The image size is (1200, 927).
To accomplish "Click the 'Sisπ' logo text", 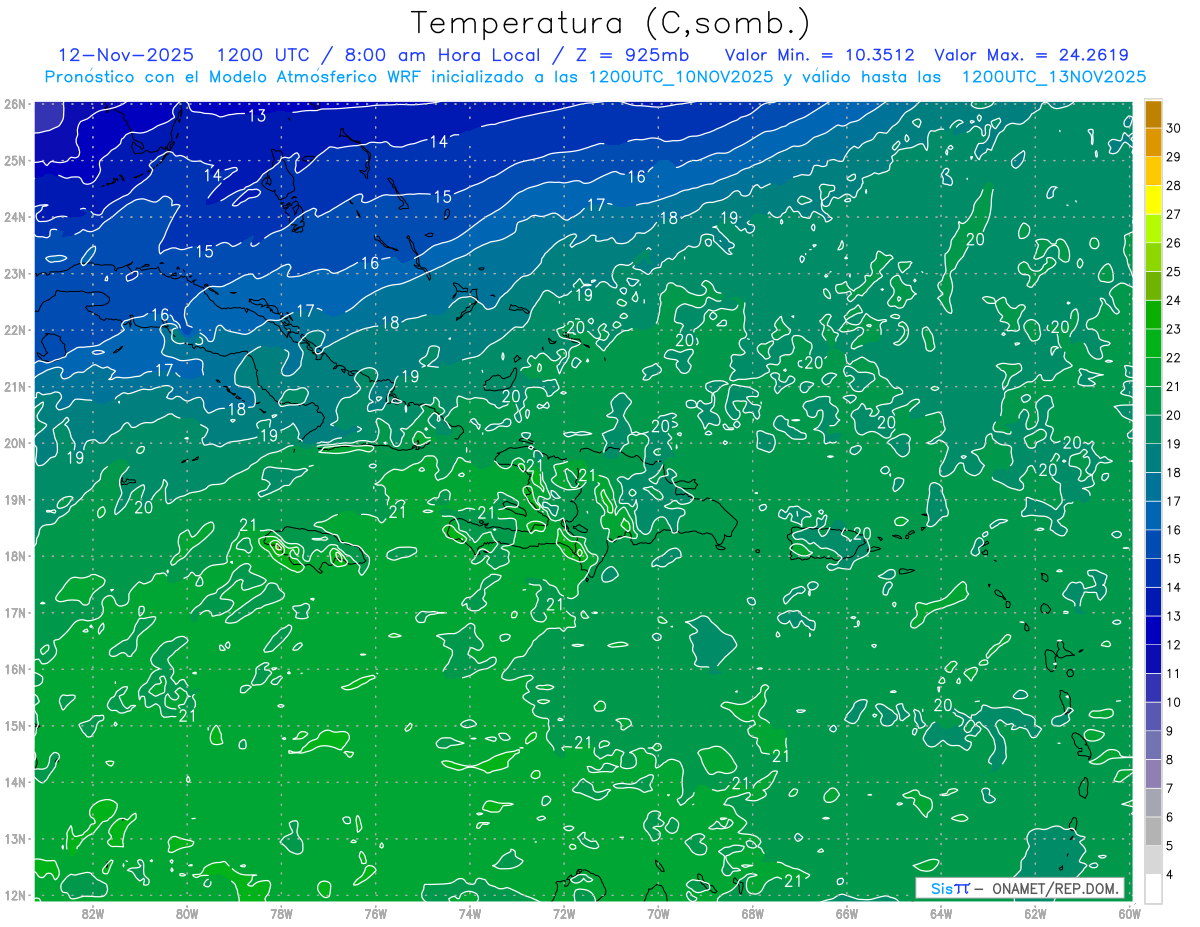I will (x=950, y=888).
